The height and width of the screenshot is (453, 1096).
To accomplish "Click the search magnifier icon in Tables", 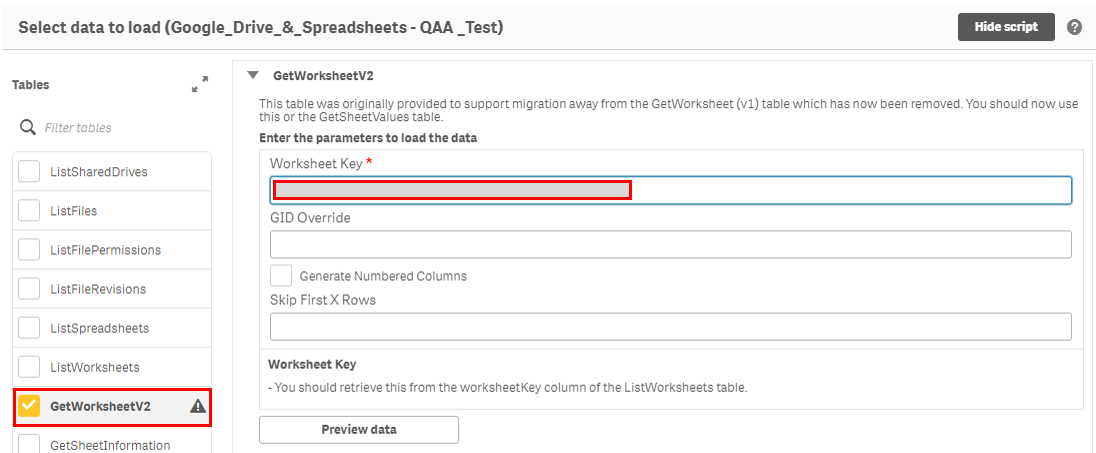I will [27, 127].
